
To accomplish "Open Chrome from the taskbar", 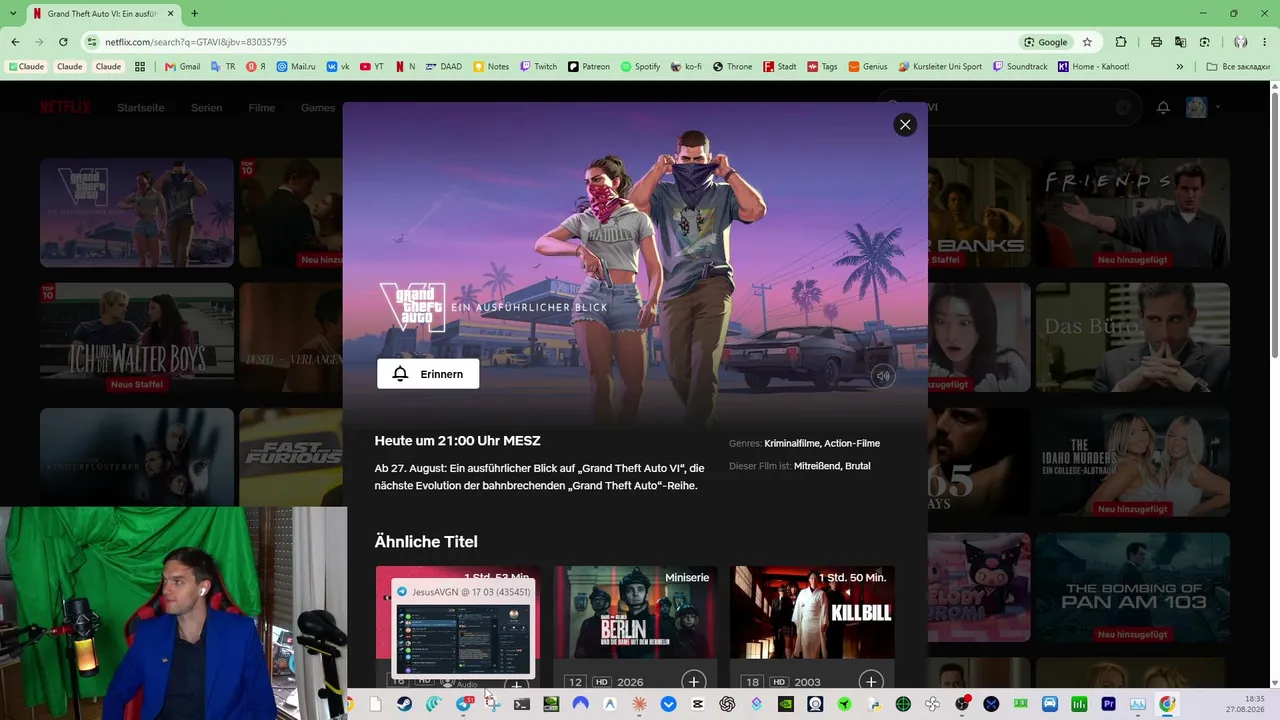I will tap(1167, 704).
